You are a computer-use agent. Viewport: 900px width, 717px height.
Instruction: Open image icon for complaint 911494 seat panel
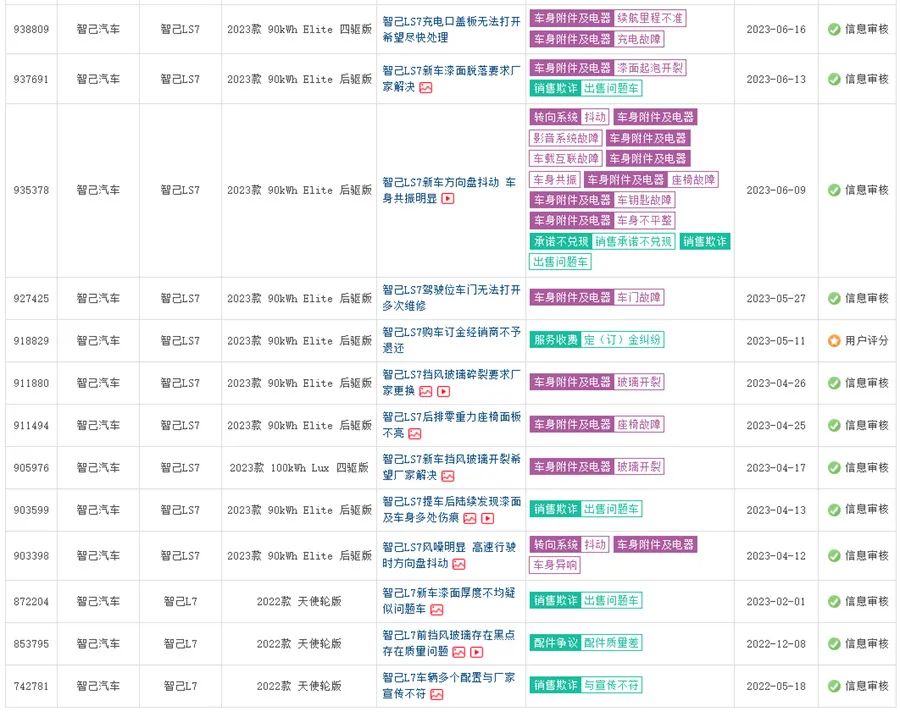414,434
